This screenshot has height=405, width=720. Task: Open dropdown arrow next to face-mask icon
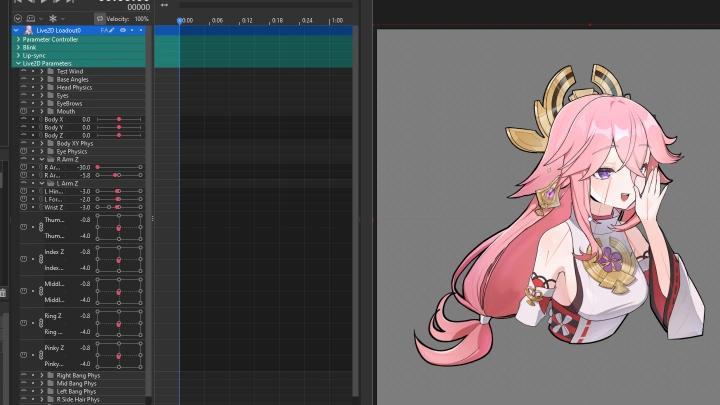(41, 19)
